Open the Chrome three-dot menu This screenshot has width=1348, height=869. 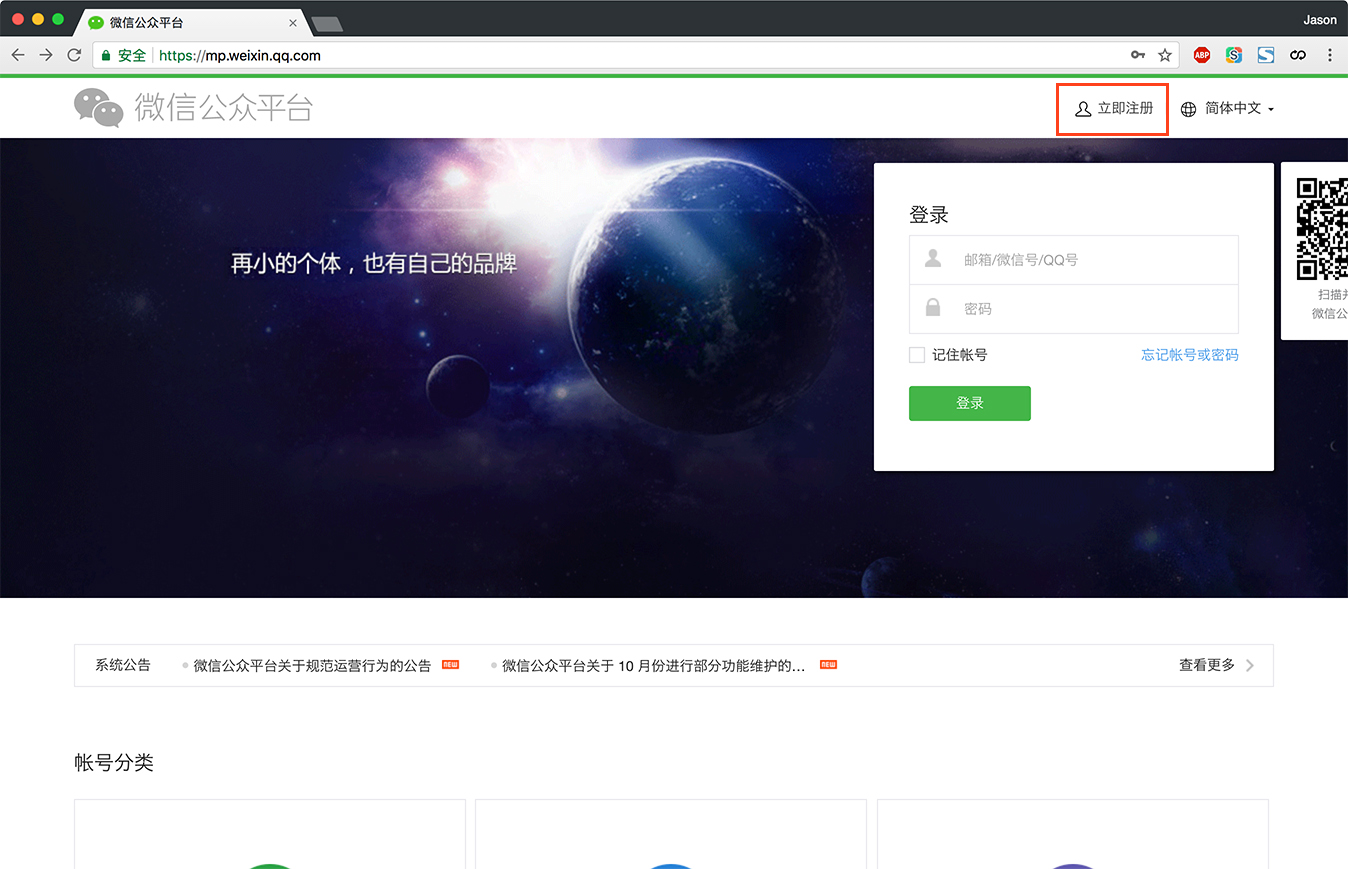coord(1330,55)
